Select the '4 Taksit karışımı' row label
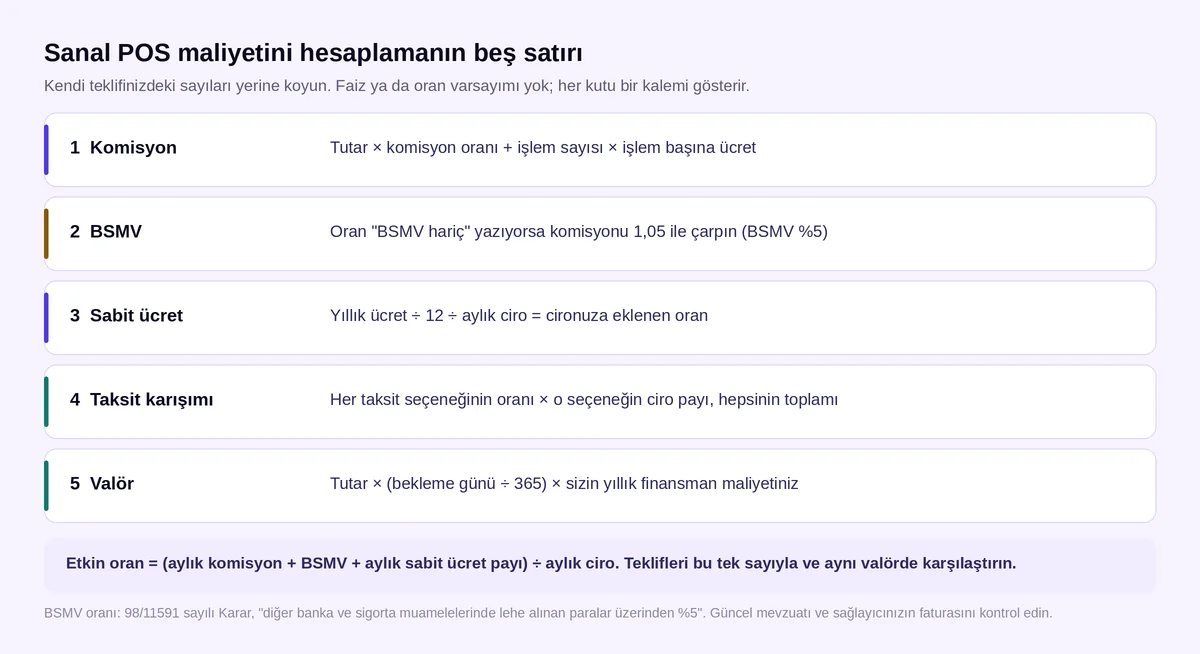This screenshot has width=1200, height=654. coord(142,400)
